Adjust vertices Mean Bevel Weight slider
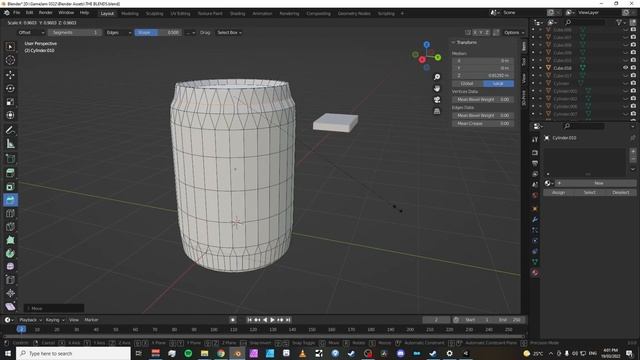Screen dimensions: 640x360 pyautogui.click(x=483, y=100)
